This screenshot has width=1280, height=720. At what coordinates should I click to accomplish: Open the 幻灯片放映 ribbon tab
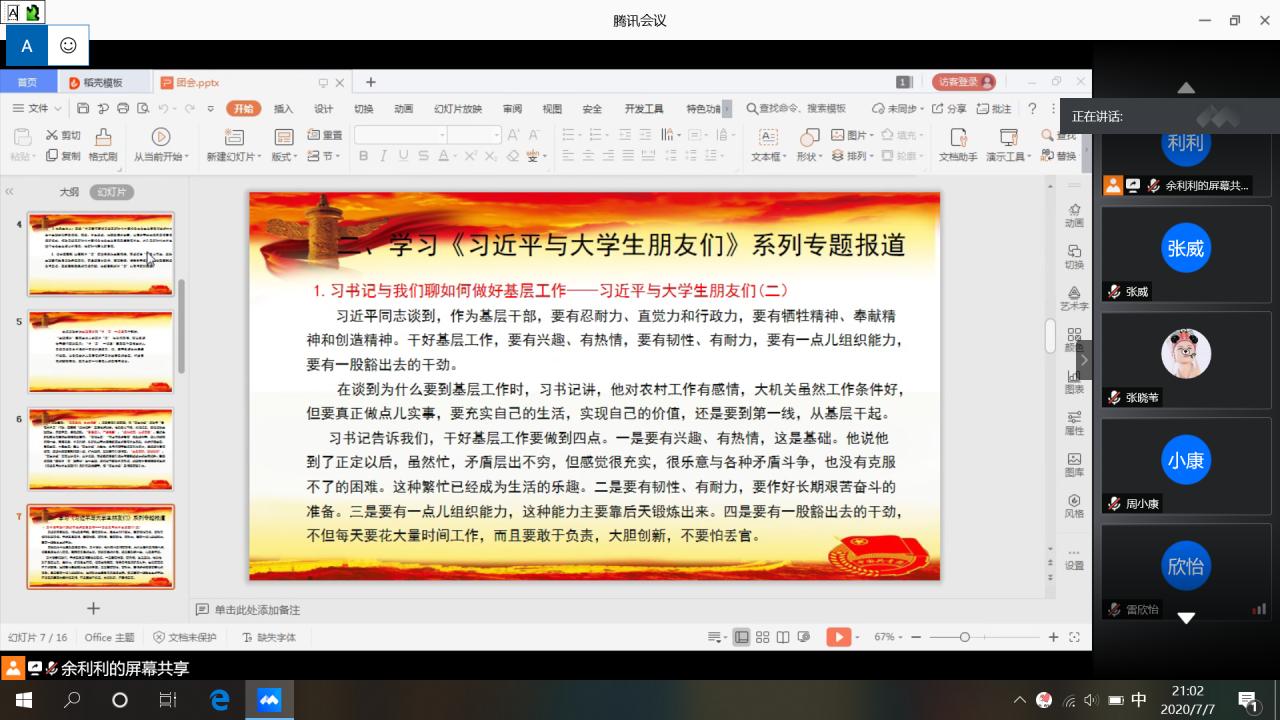(457, 108)
